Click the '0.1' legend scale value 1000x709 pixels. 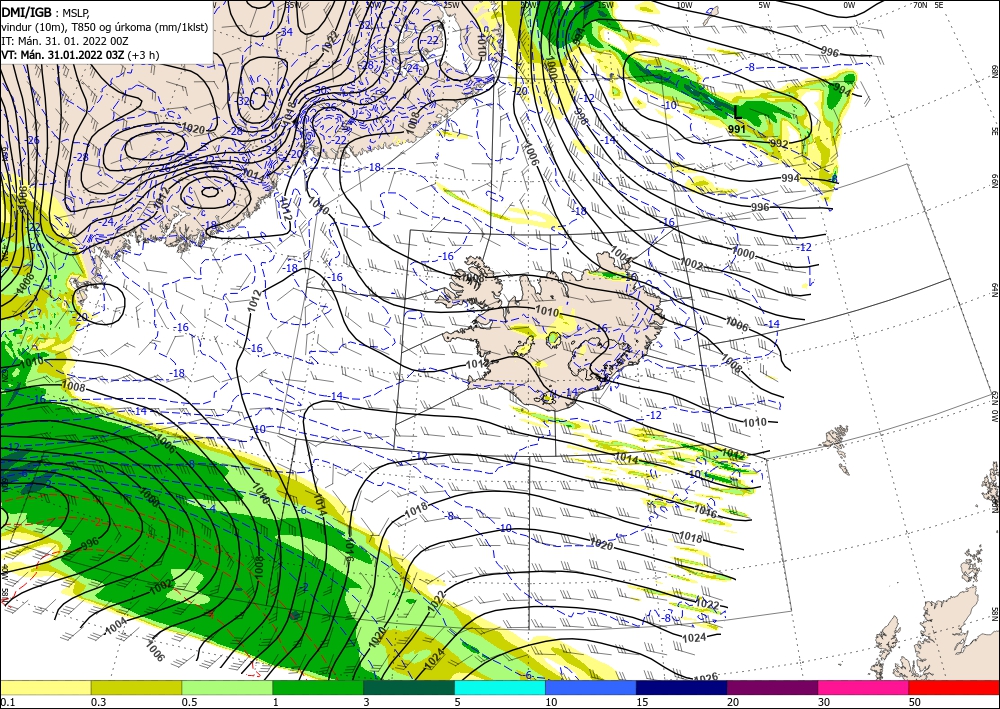tap(6, 702)
